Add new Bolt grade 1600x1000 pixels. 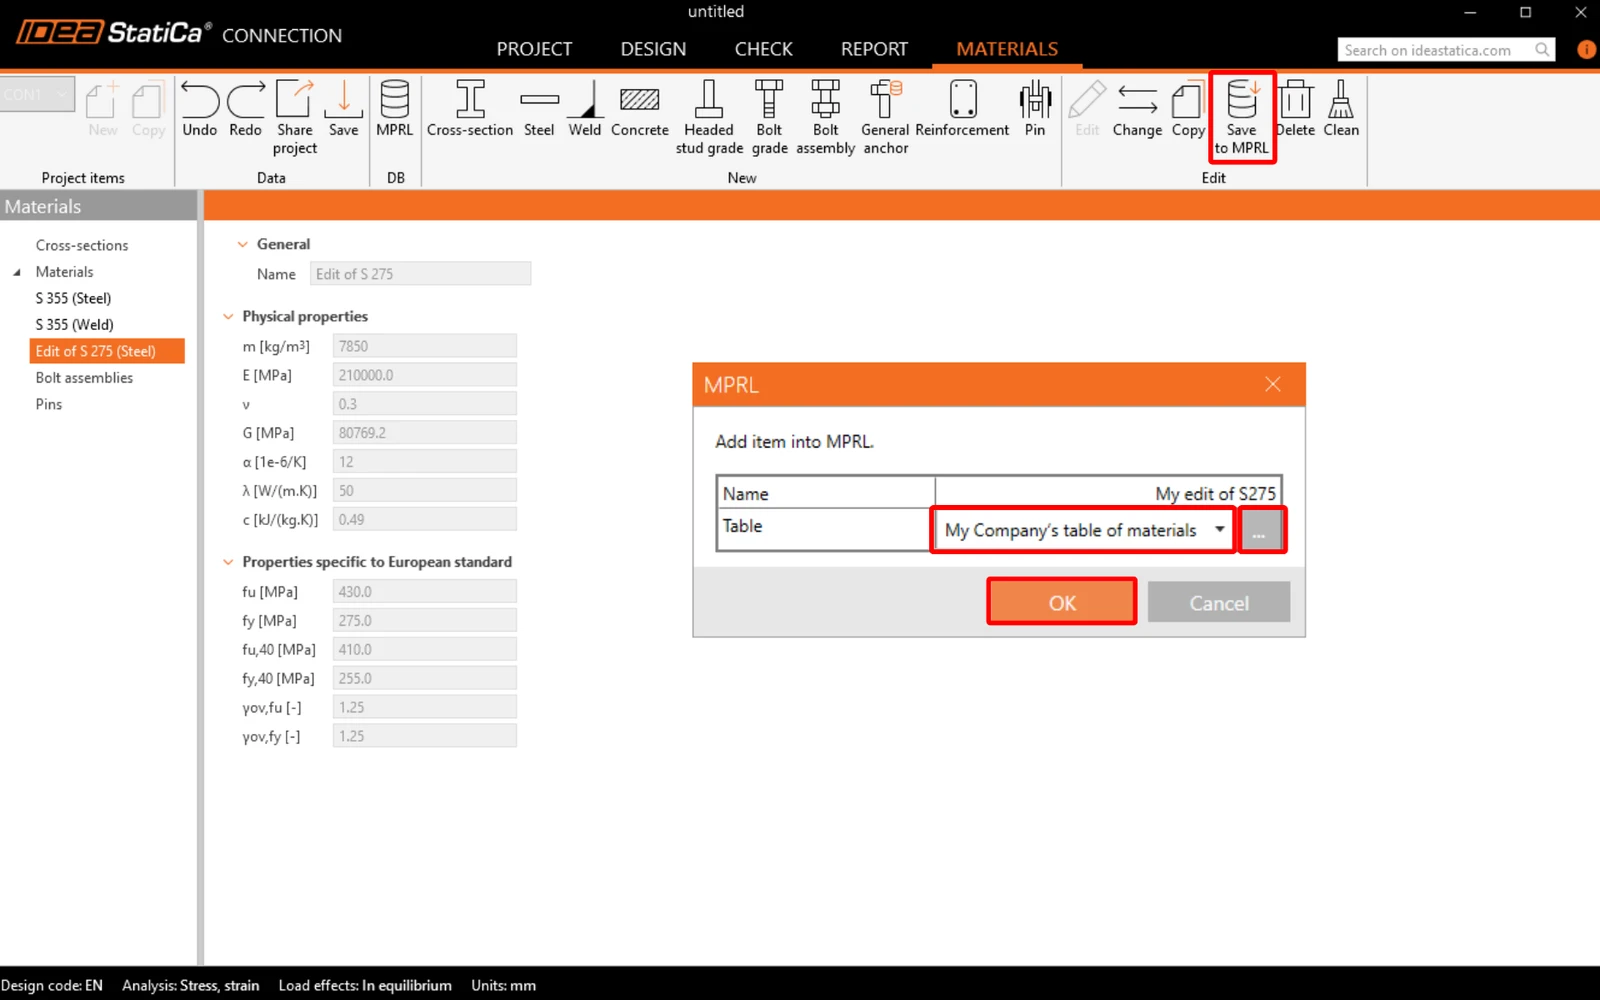pyautogui.click(x=769, y=117)
